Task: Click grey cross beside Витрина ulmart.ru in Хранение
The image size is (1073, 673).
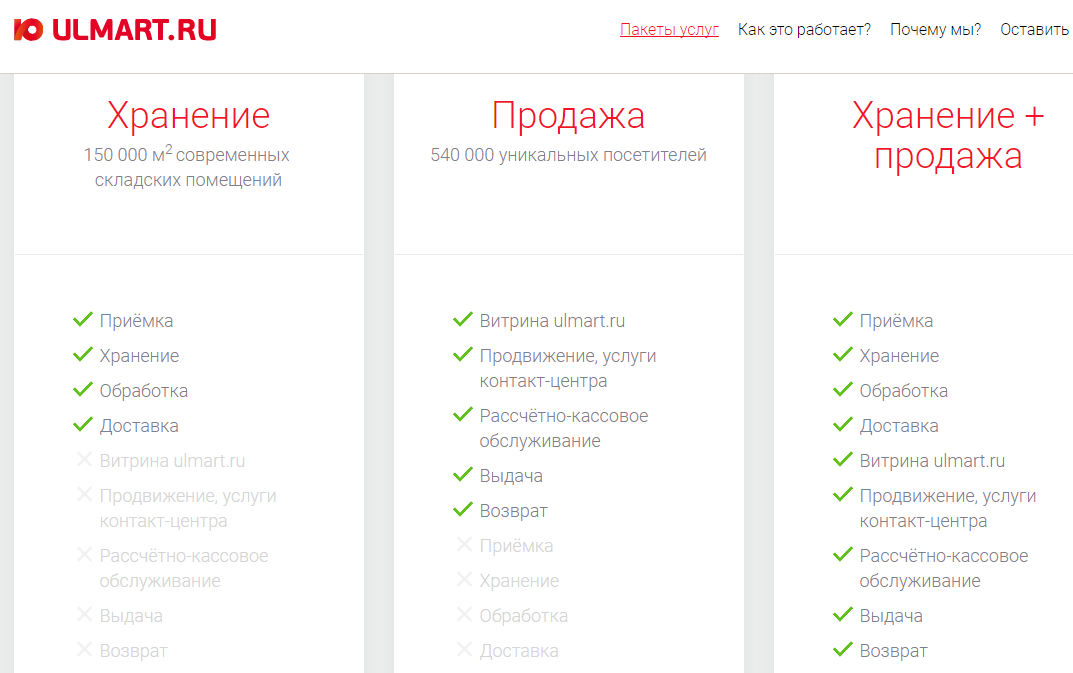Action: (x=84, y=460)
